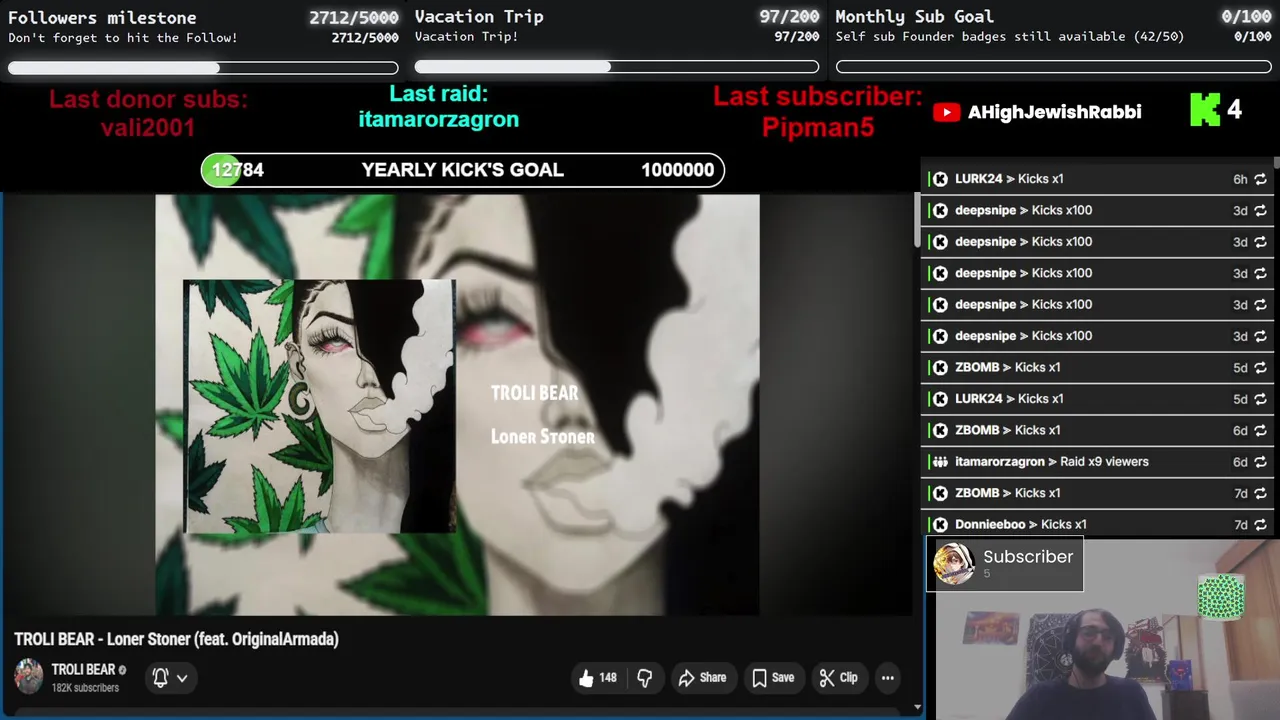The image size is (1280, 720).
Task: Click '182K subscribers' text
Action: click(85, 688)
